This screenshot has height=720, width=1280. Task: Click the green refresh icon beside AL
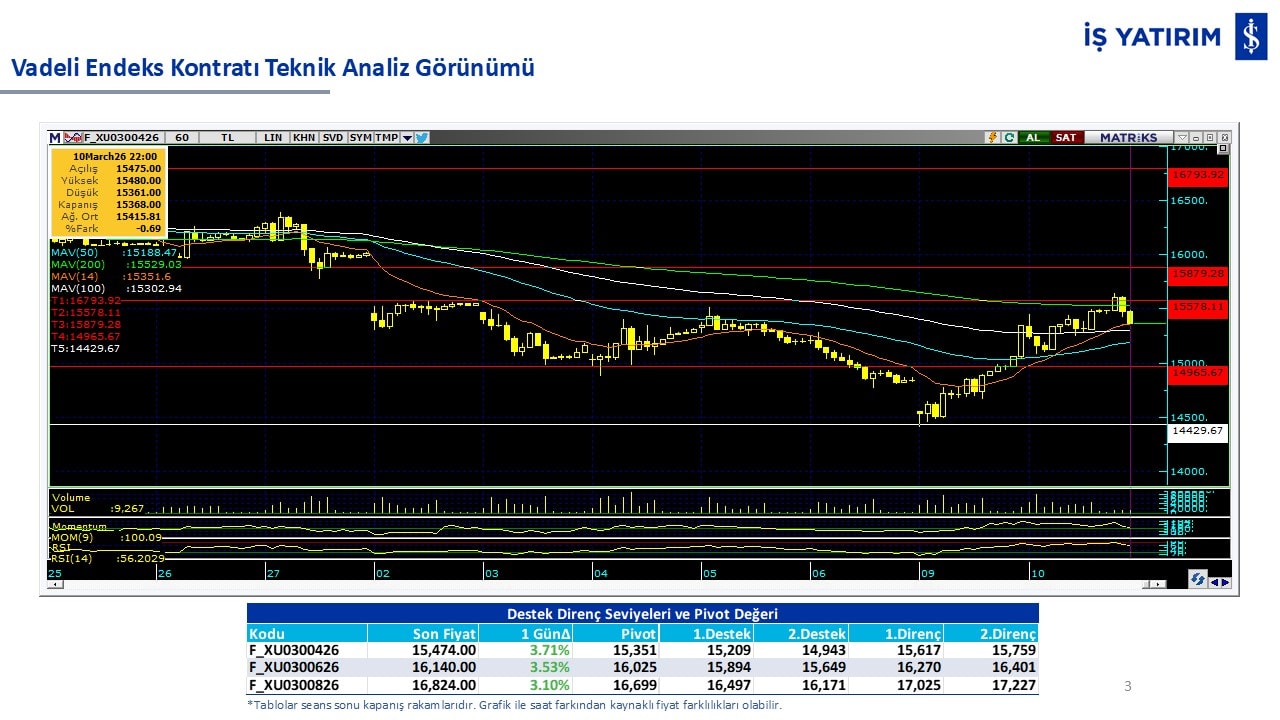(x=1009, y=138)
